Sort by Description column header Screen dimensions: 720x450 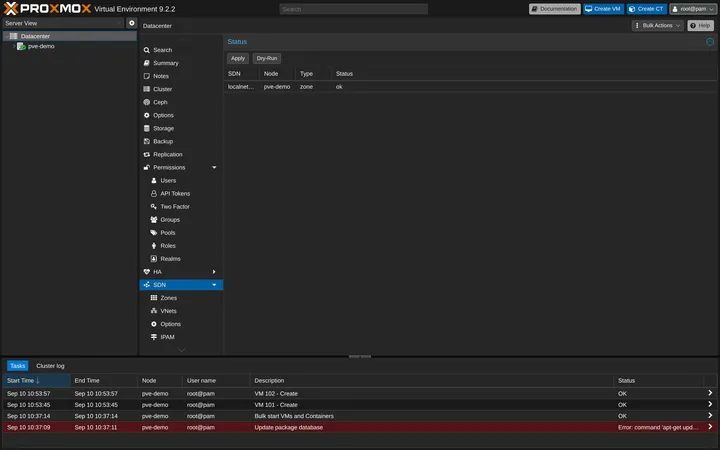click(431, 381)
